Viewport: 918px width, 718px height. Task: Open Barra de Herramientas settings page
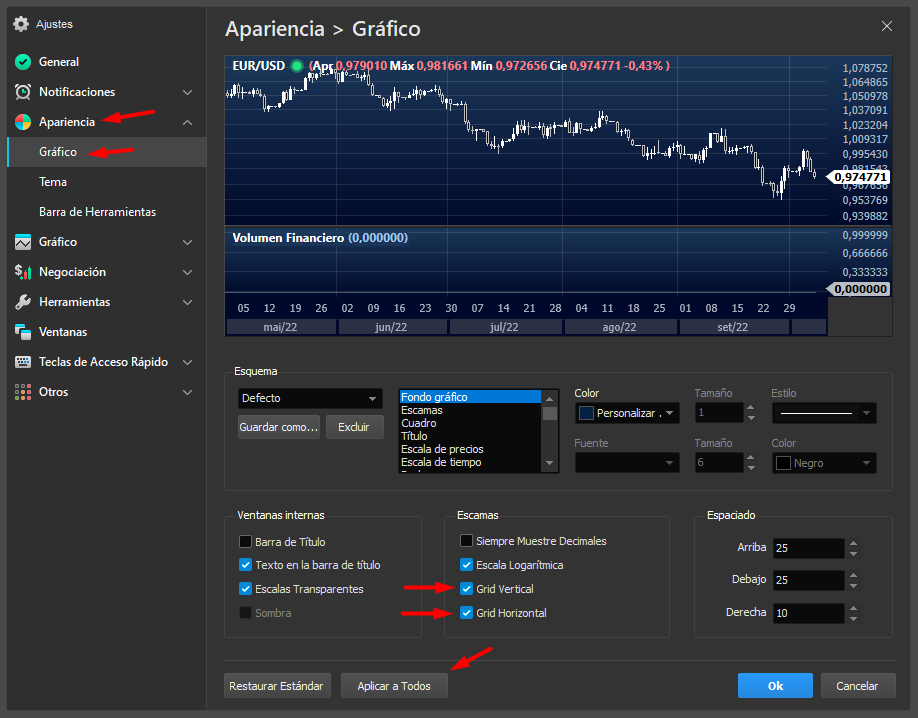tap(97, 212)
